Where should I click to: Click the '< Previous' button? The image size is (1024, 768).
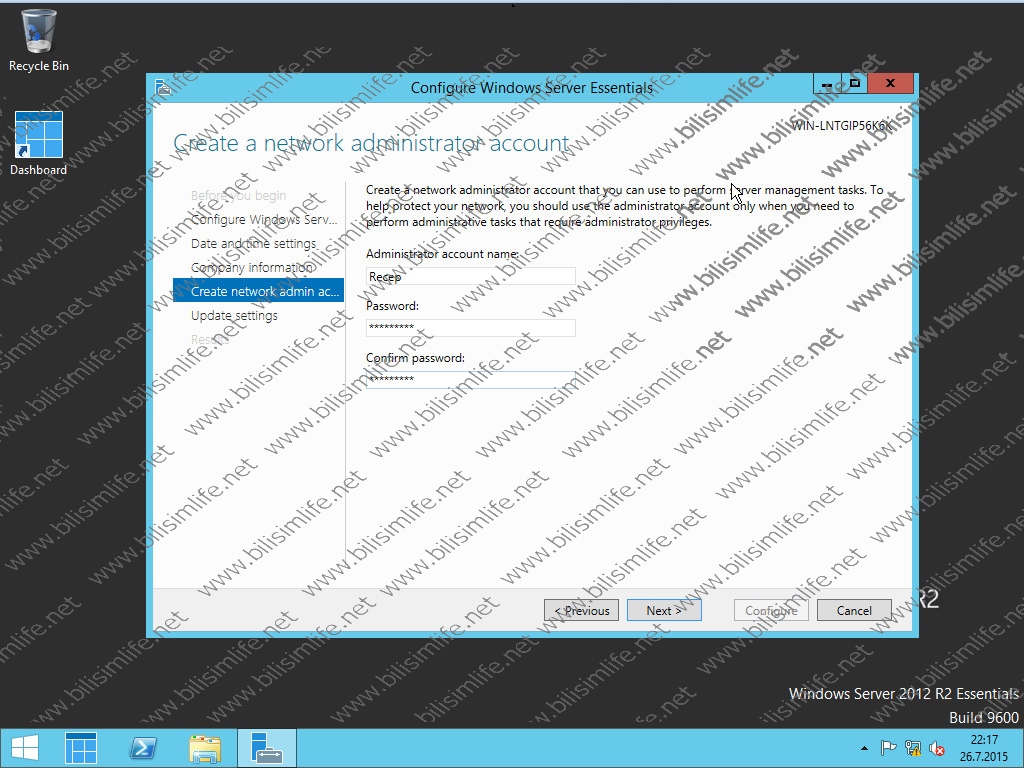(x=581, y=611)
